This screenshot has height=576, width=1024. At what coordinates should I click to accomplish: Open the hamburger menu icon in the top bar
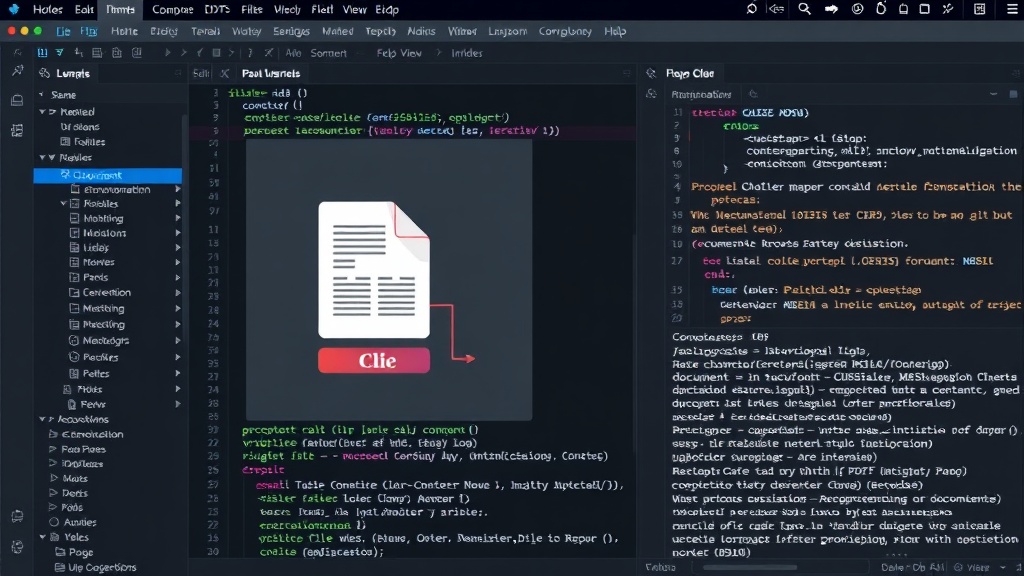1013,9
